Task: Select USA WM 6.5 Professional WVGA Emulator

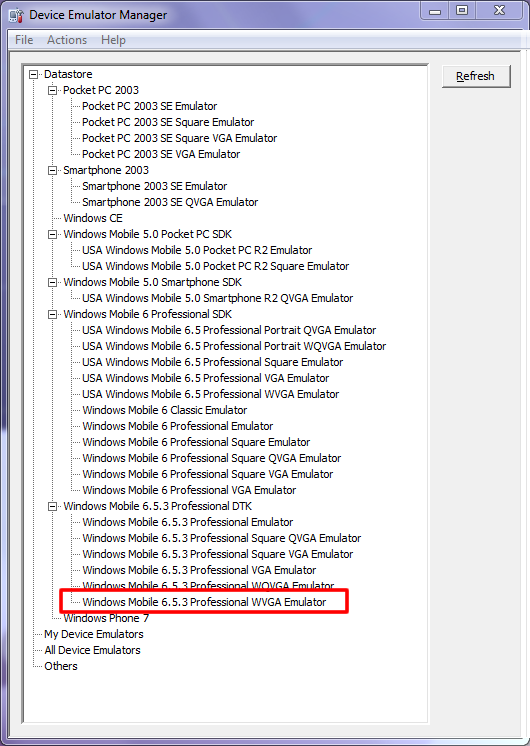Action: [x=210, y=394]
